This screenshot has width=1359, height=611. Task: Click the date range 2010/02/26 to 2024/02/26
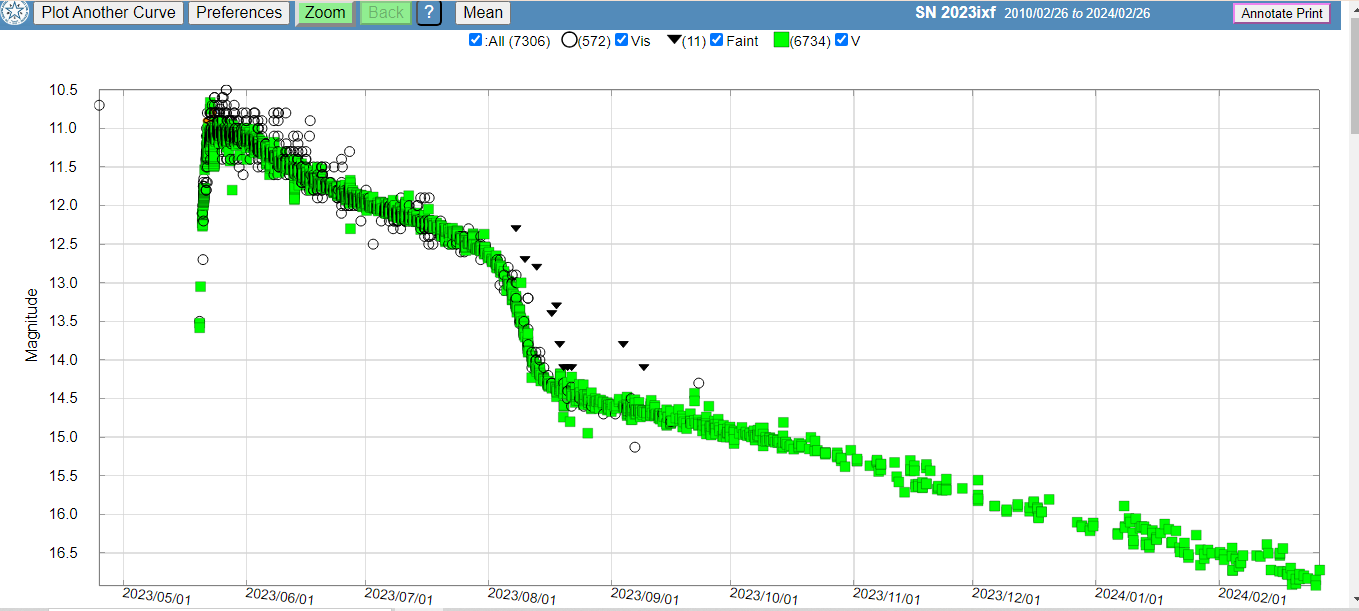(x=1076, y=13)
